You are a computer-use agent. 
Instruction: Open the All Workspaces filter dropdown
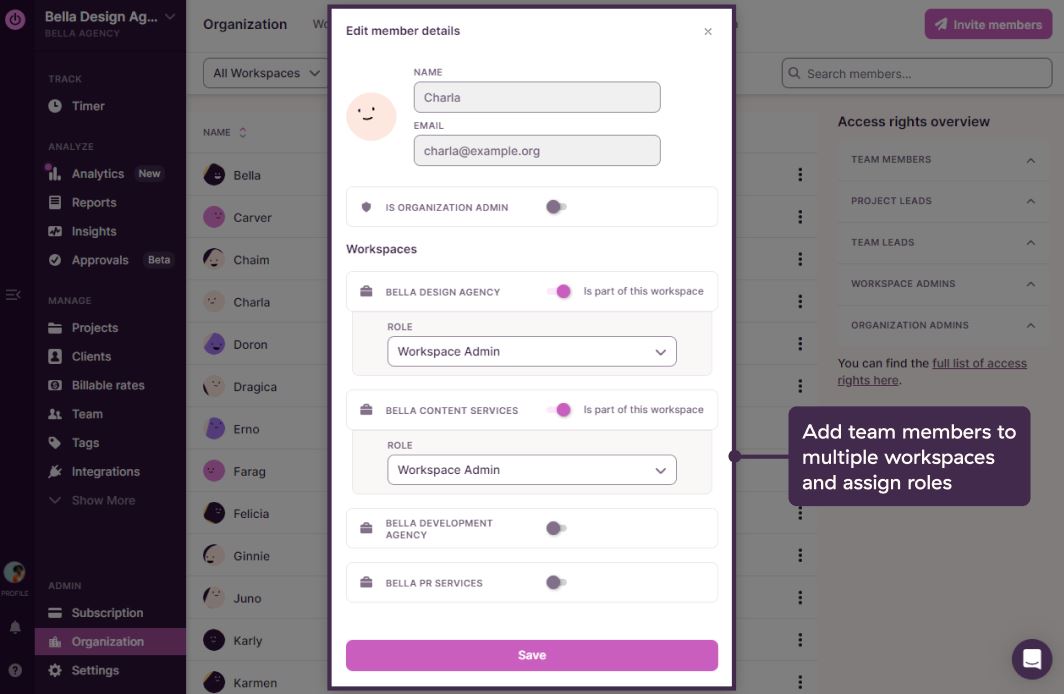[x=266, y=73]
